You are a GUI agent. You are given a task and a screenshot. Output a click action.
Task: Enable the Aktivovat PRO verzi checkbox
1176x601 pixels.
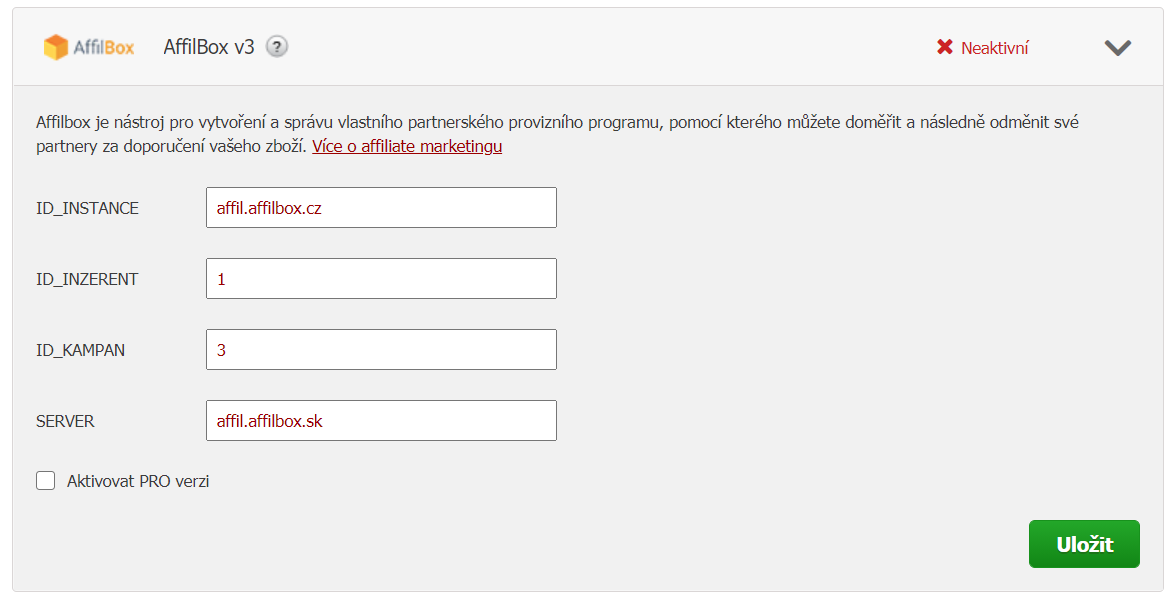[46, 481]
